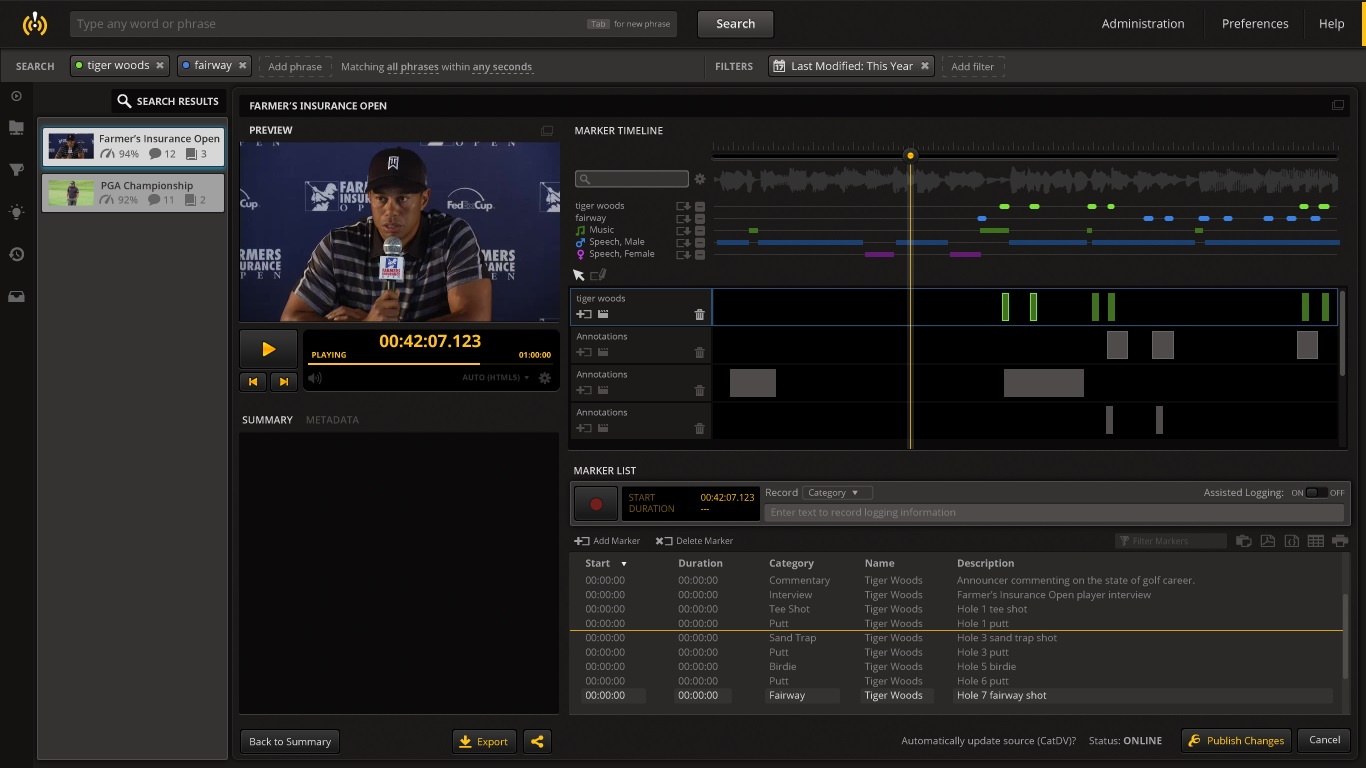
Task: Click the Search button
Action: [735, 24]
